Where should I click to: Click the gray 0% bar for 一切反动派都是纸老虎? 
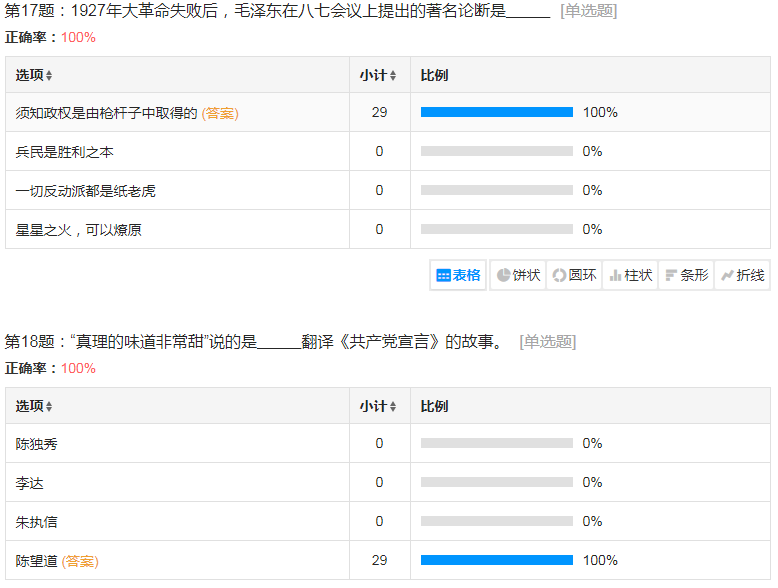coord(496,190)
